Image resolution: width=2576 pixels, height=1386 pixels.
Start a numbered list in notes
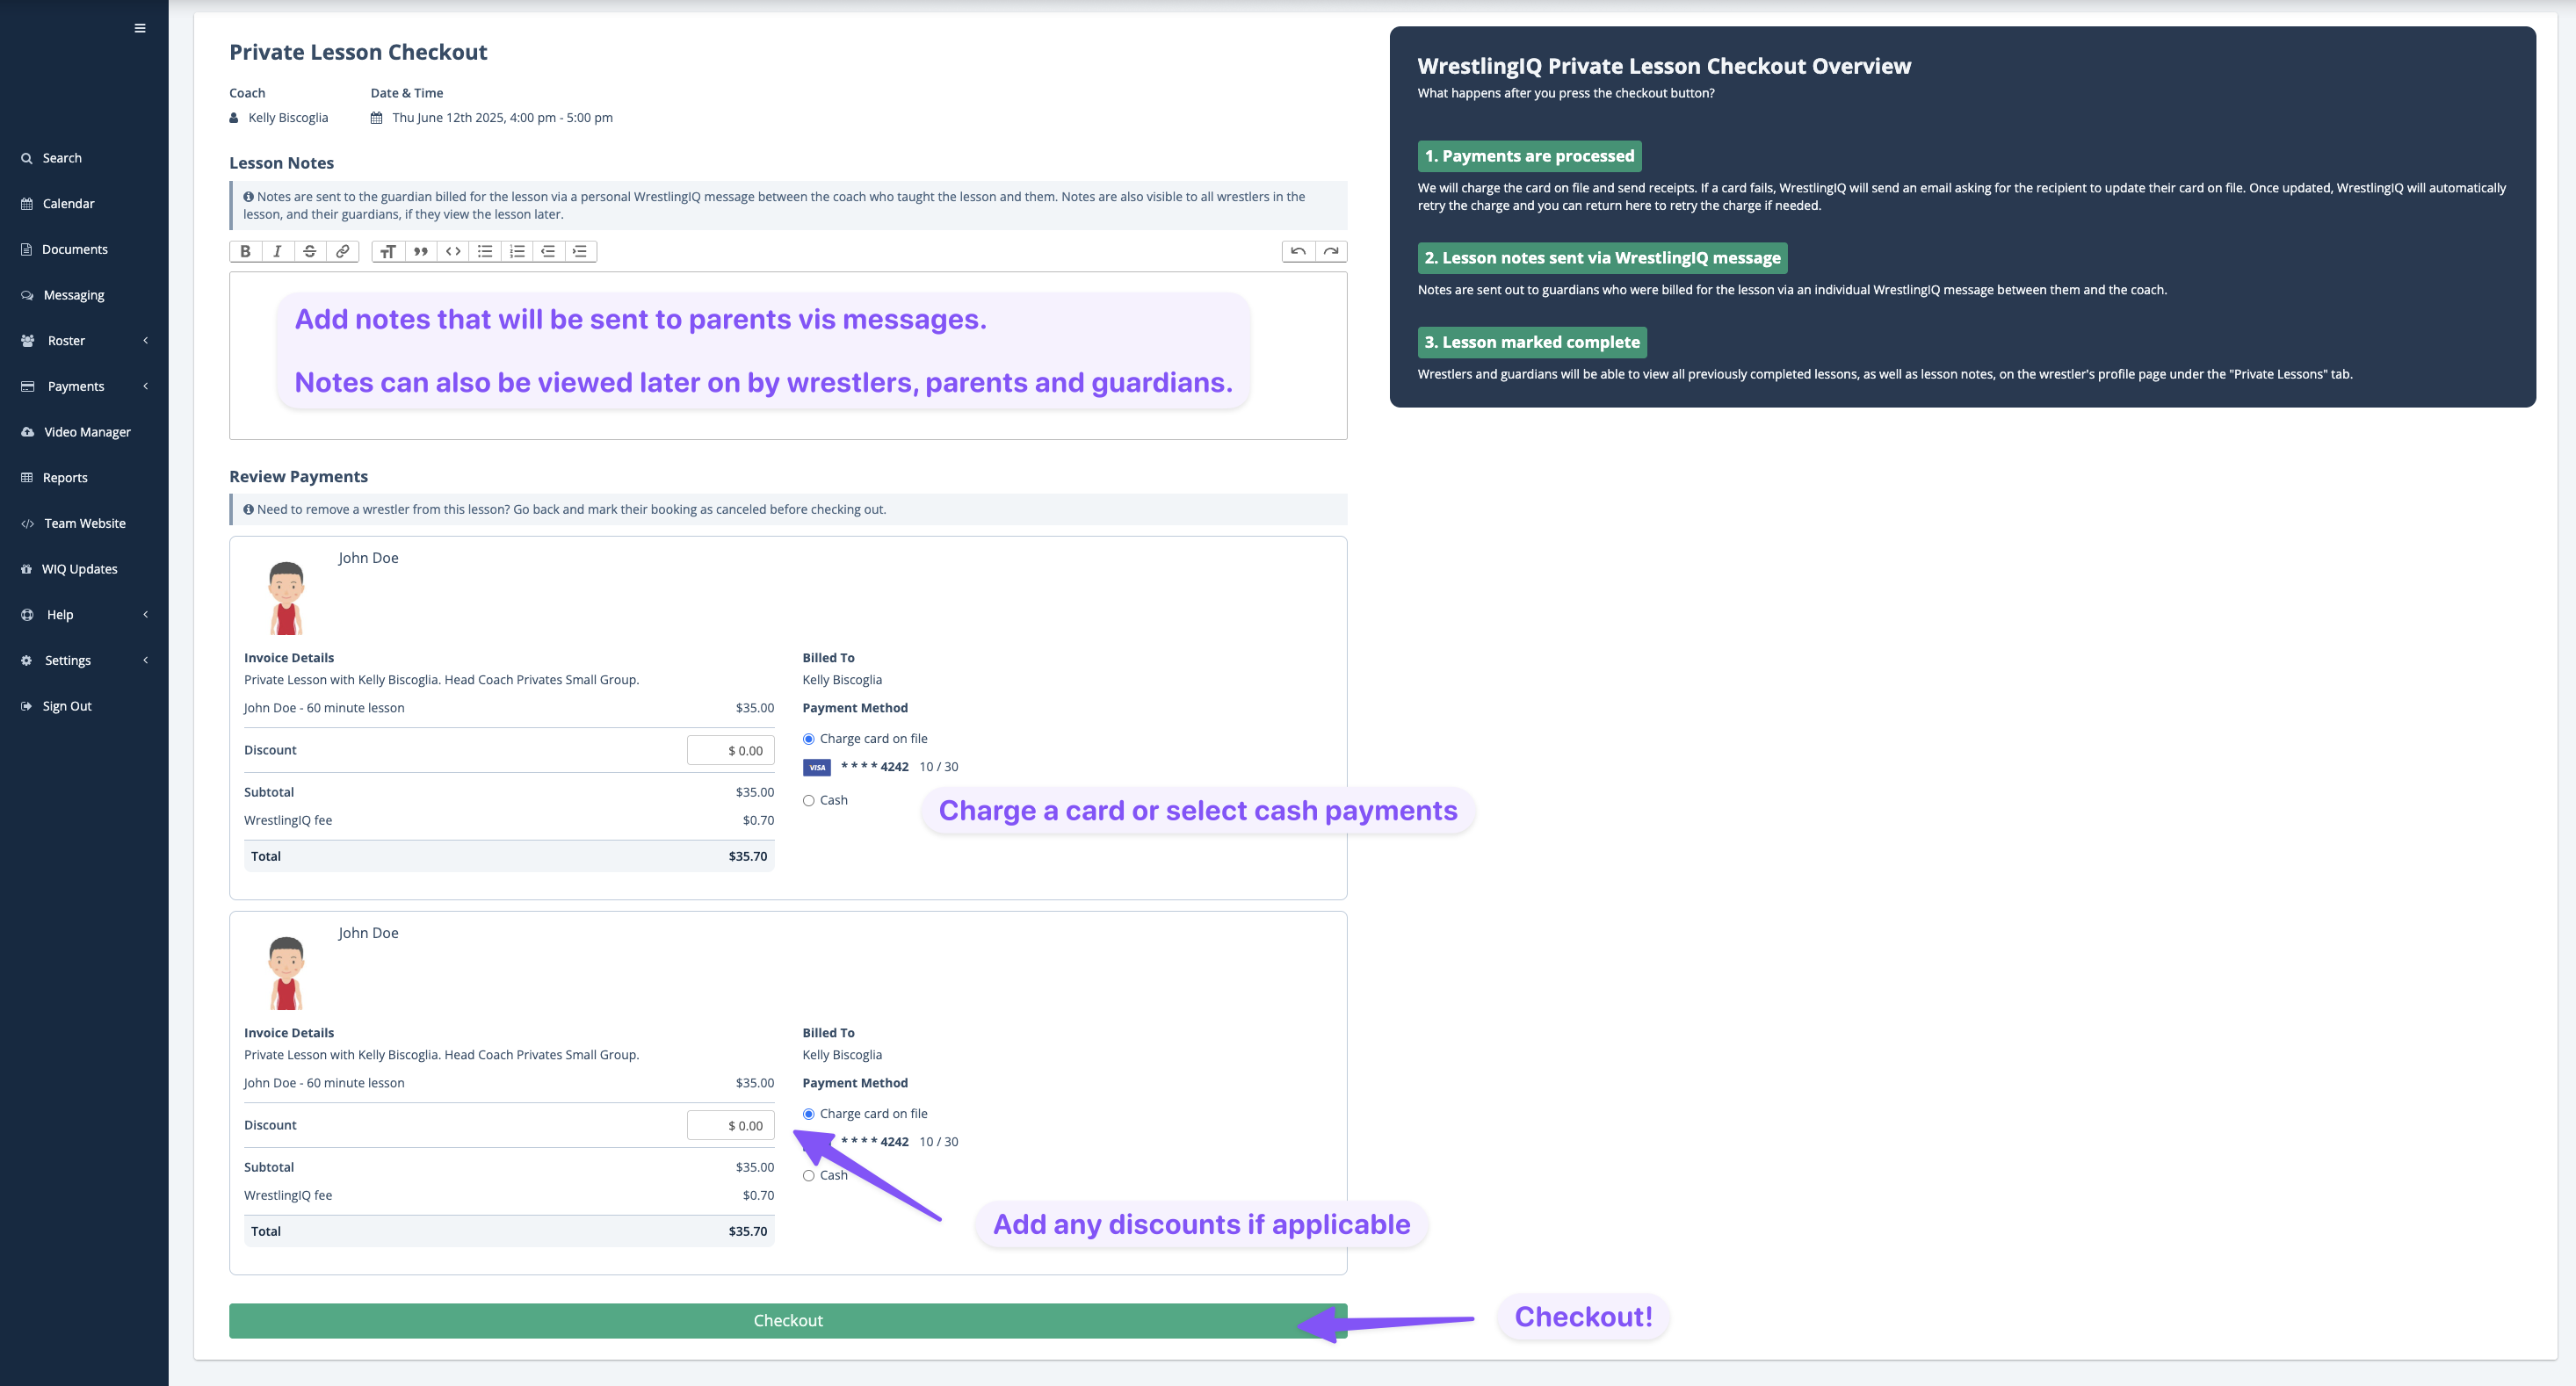[517, 251]
